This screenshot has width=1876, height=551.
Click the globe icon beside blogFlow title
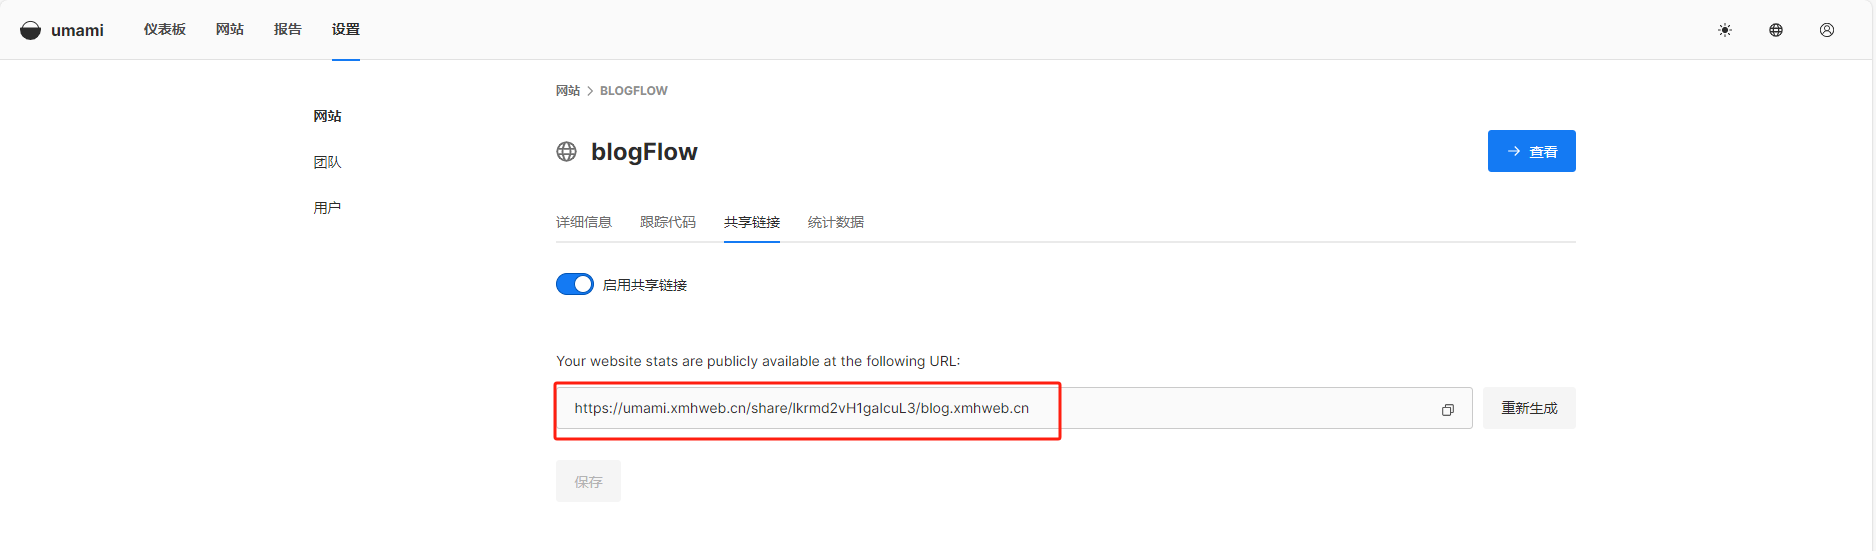(567, 151)
